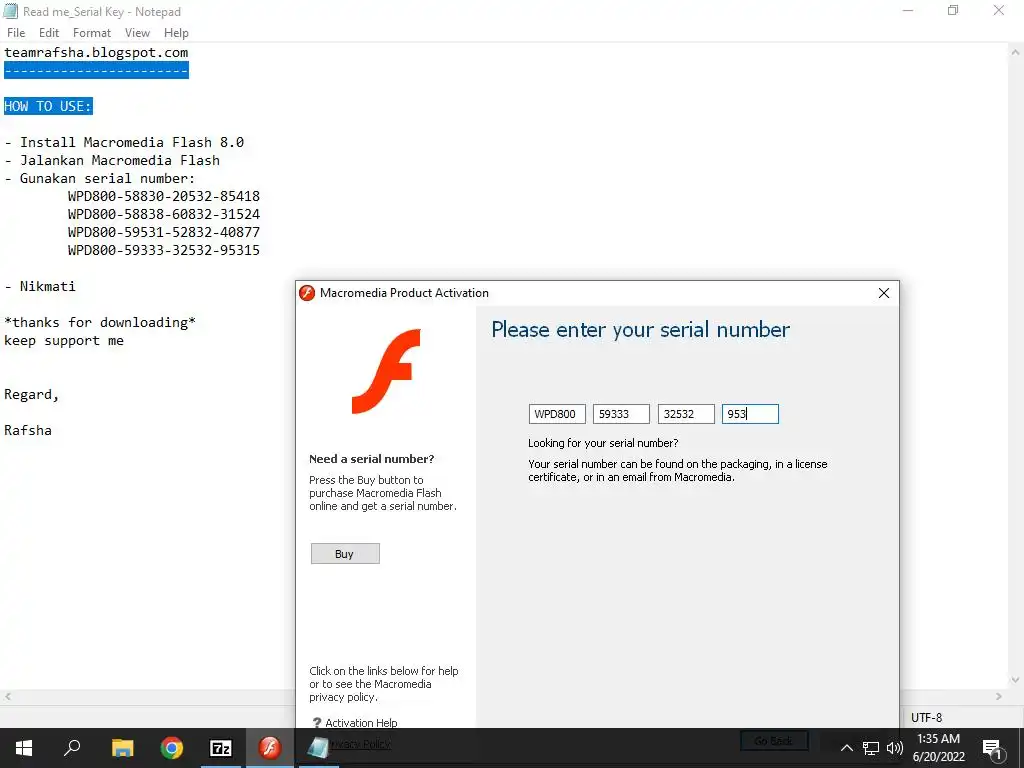The height and width of the screenshot is (768, 1024).
Task: Click the serial field containing 59333
Action: click(x=621, y=414)
